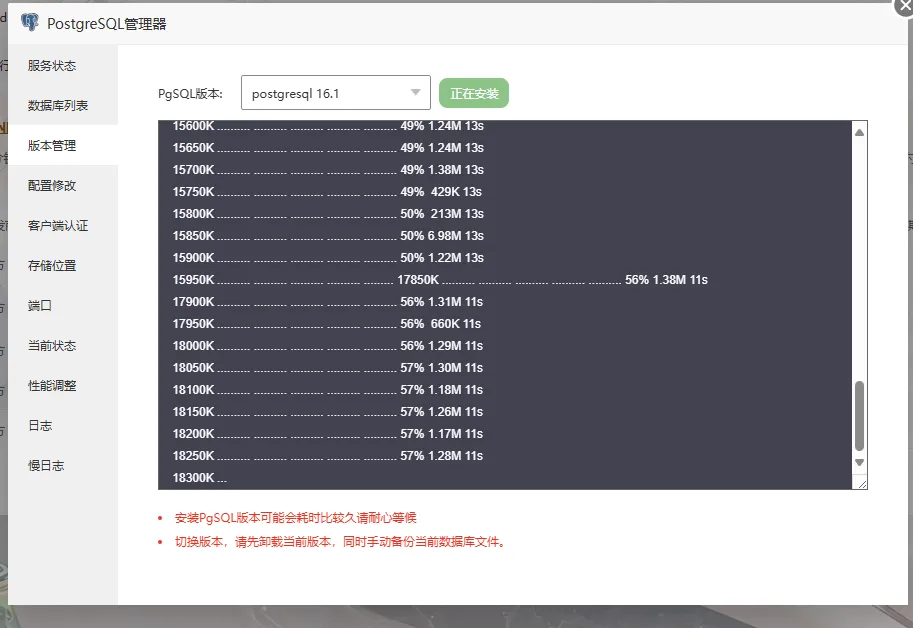Switch to 数据库列表 tab
Screen dimensions: 913x628
coord(63,105)
